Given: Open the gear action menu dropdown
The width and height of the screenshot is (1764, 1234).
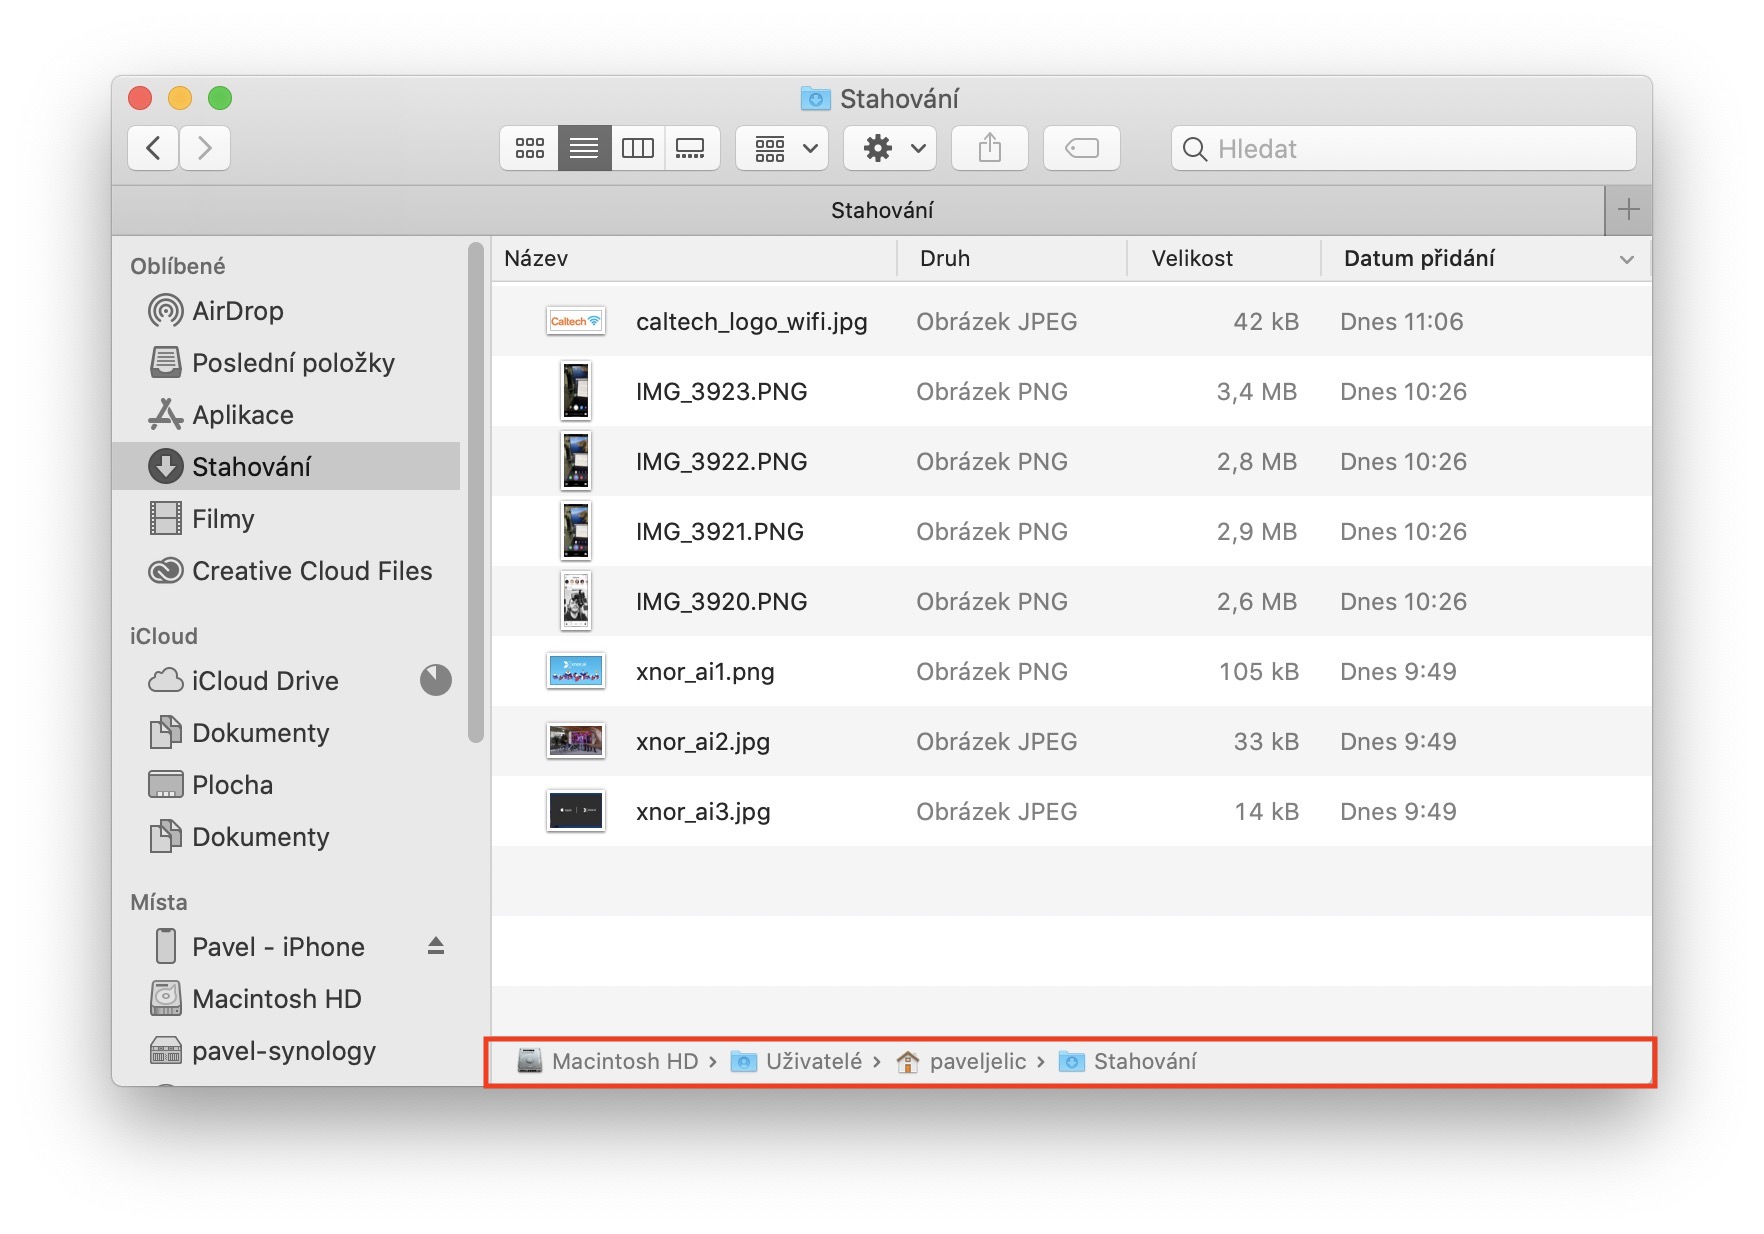Looking at the screenshot, I should tap(890, 149).
